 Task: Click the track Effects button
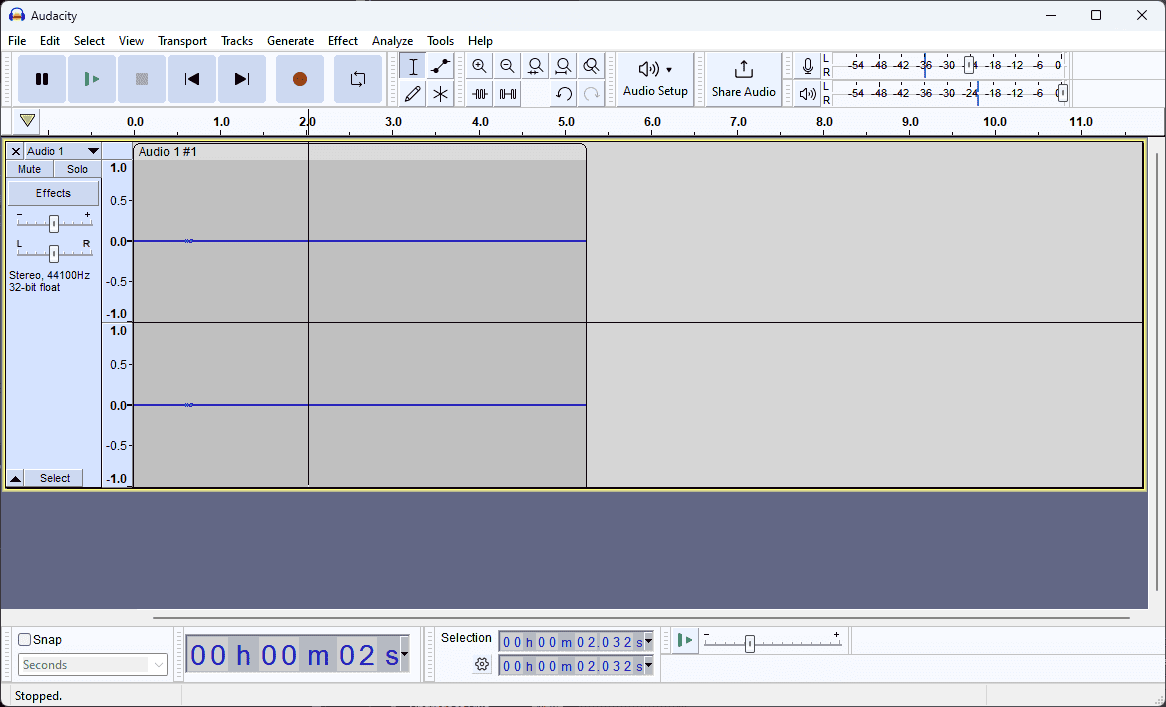[54, 193]
